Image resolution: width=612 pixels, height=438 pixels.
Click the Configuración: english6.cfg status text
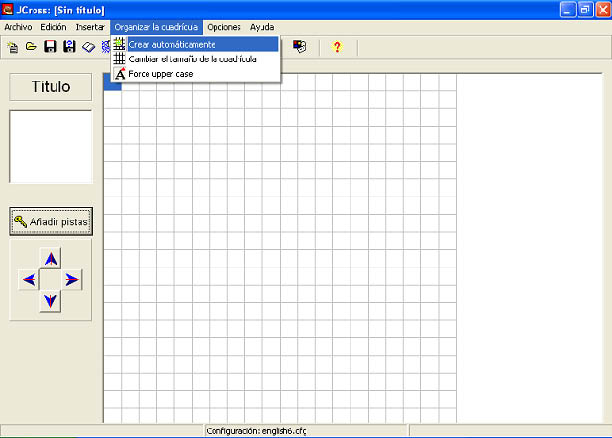tap(256, 431)
